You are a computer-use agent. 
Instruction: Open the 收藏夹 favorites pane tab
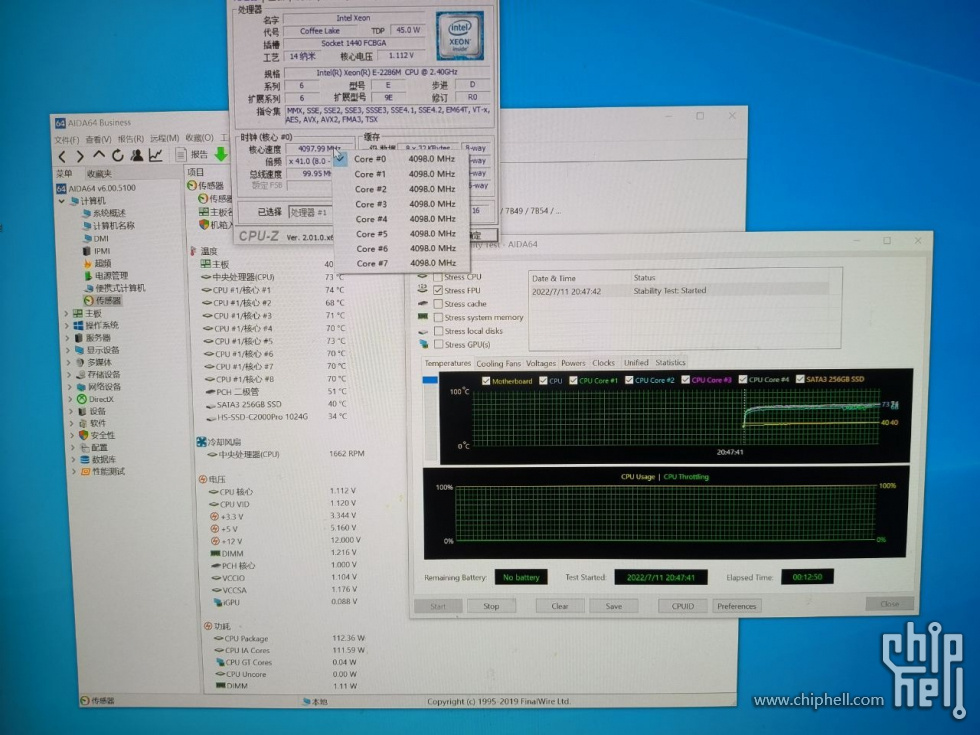pyautogui.click(x=99, y=174)
